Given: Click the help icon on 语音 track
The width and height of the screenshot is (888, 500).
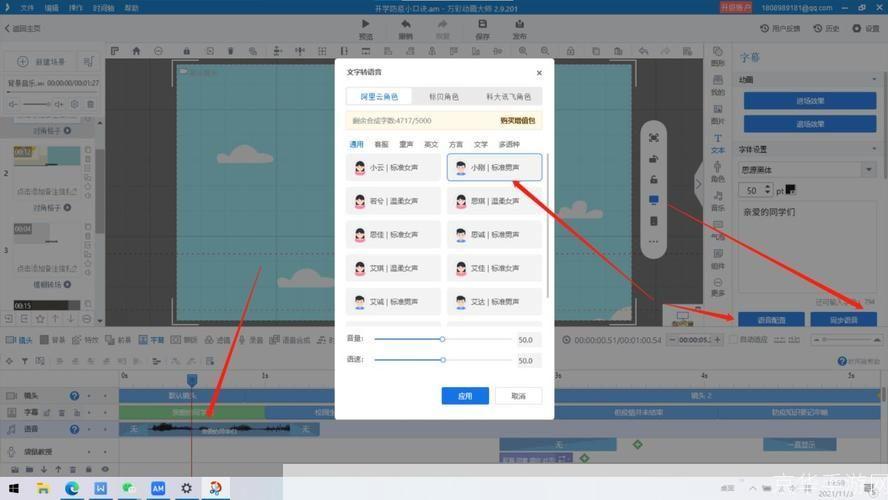Looking at the screenshot, I should [74, 429].
